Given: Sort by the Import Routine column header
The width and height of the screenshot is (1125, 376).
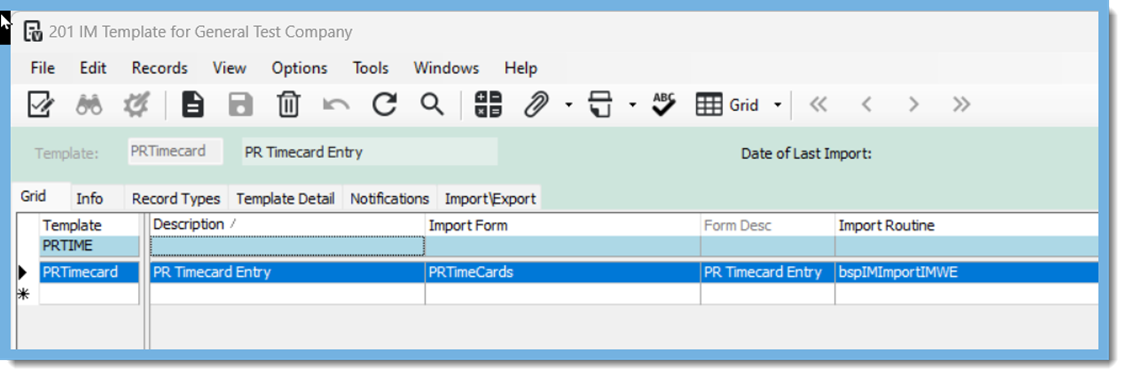Looking at the screenshot, I should coord(966,225).
